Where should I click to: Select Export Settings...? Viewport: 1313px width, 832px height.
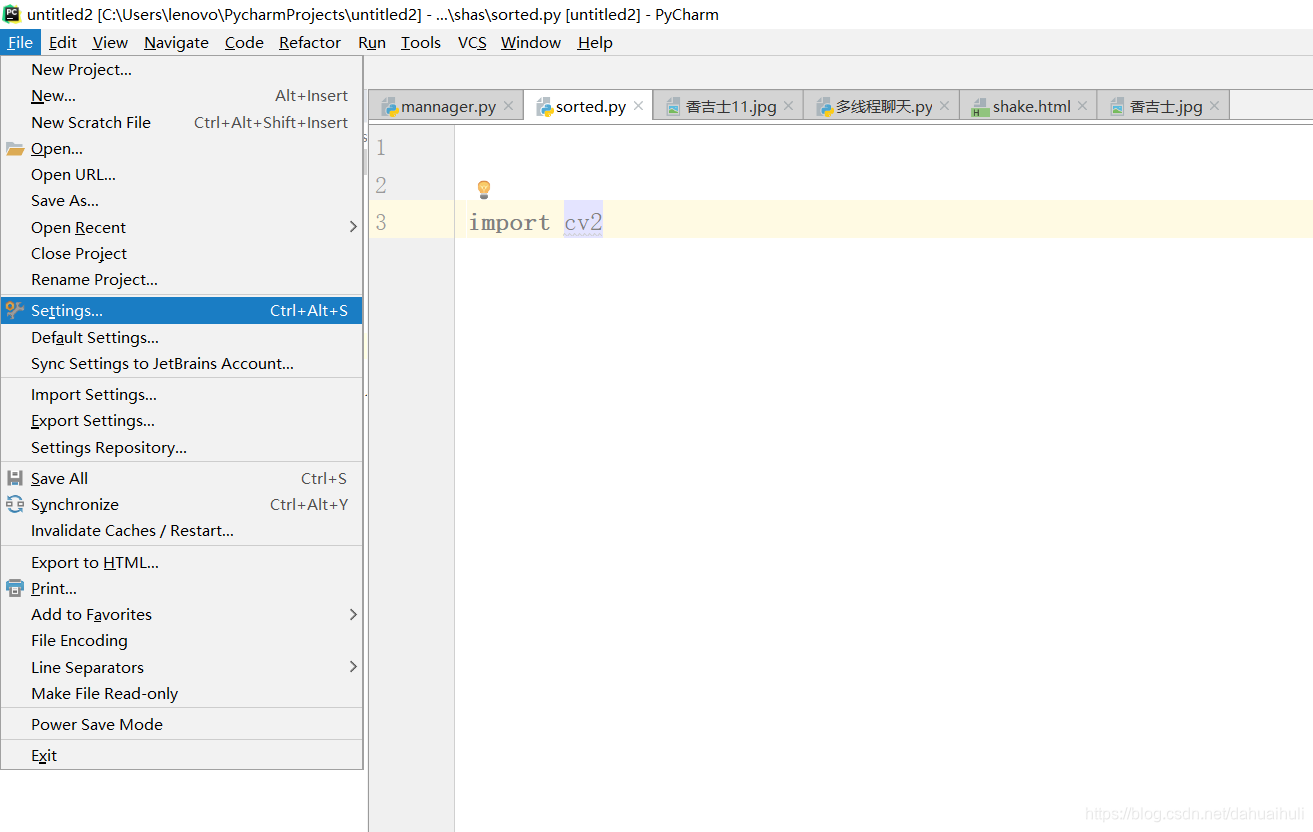coord(181,420)
